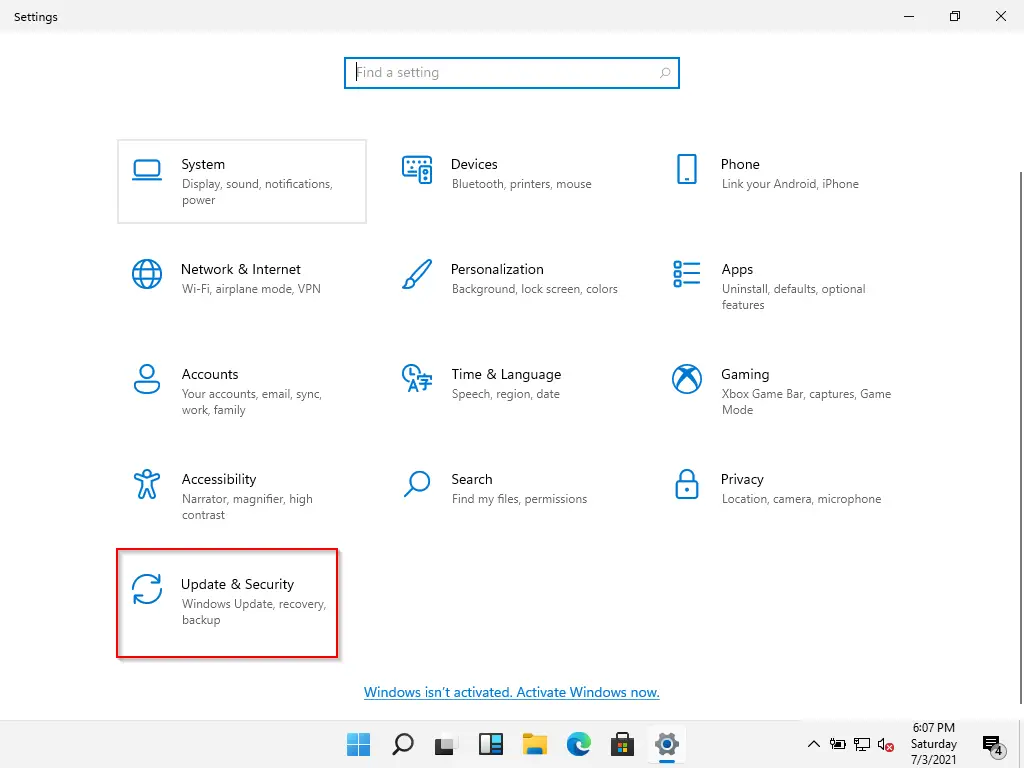Open the notification center icon
1024x768 pixels.
pyautogui.click(x=993, y=744)
